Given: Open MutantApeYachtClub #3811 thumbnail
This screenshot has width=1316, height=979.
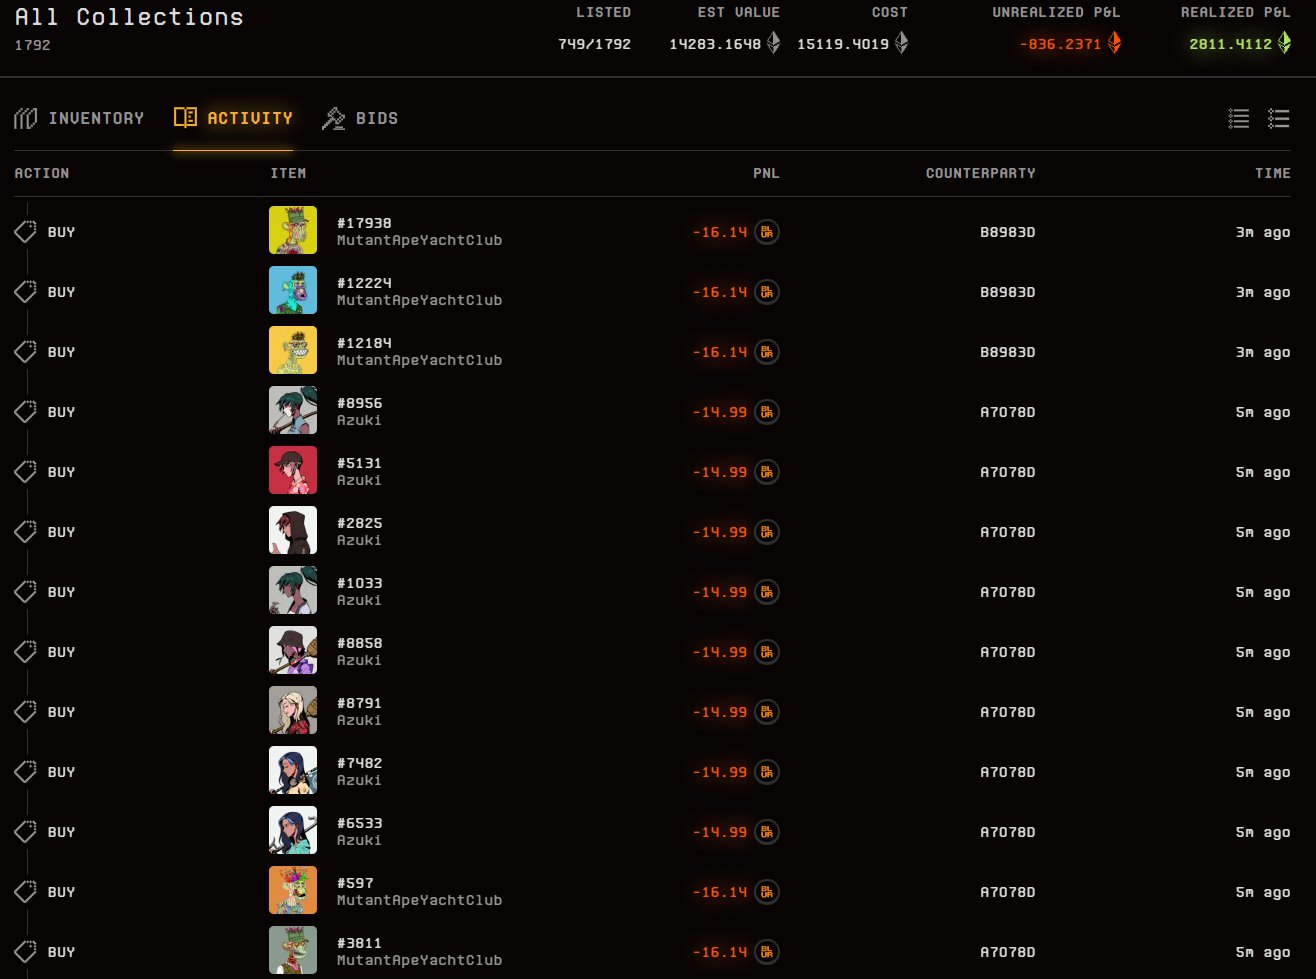Looking at the screenshot, I should pyautogui.click(x=293, y=950).
